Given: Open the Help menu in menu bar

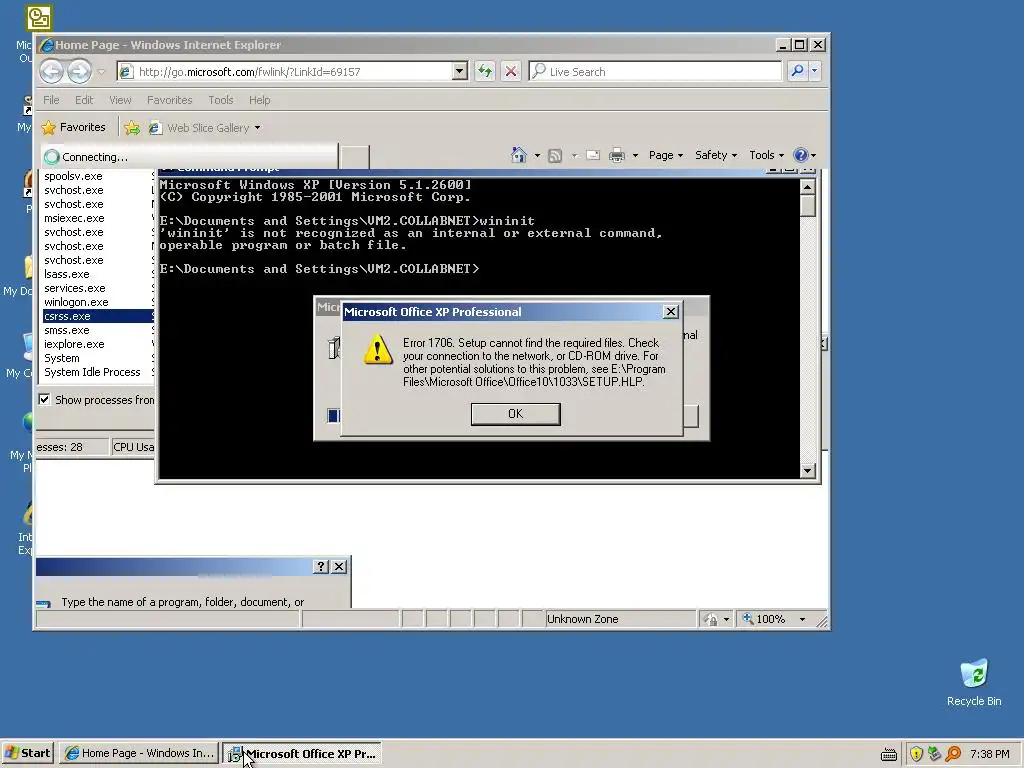Looking at the screenshot, I should [x=259, y=100].
